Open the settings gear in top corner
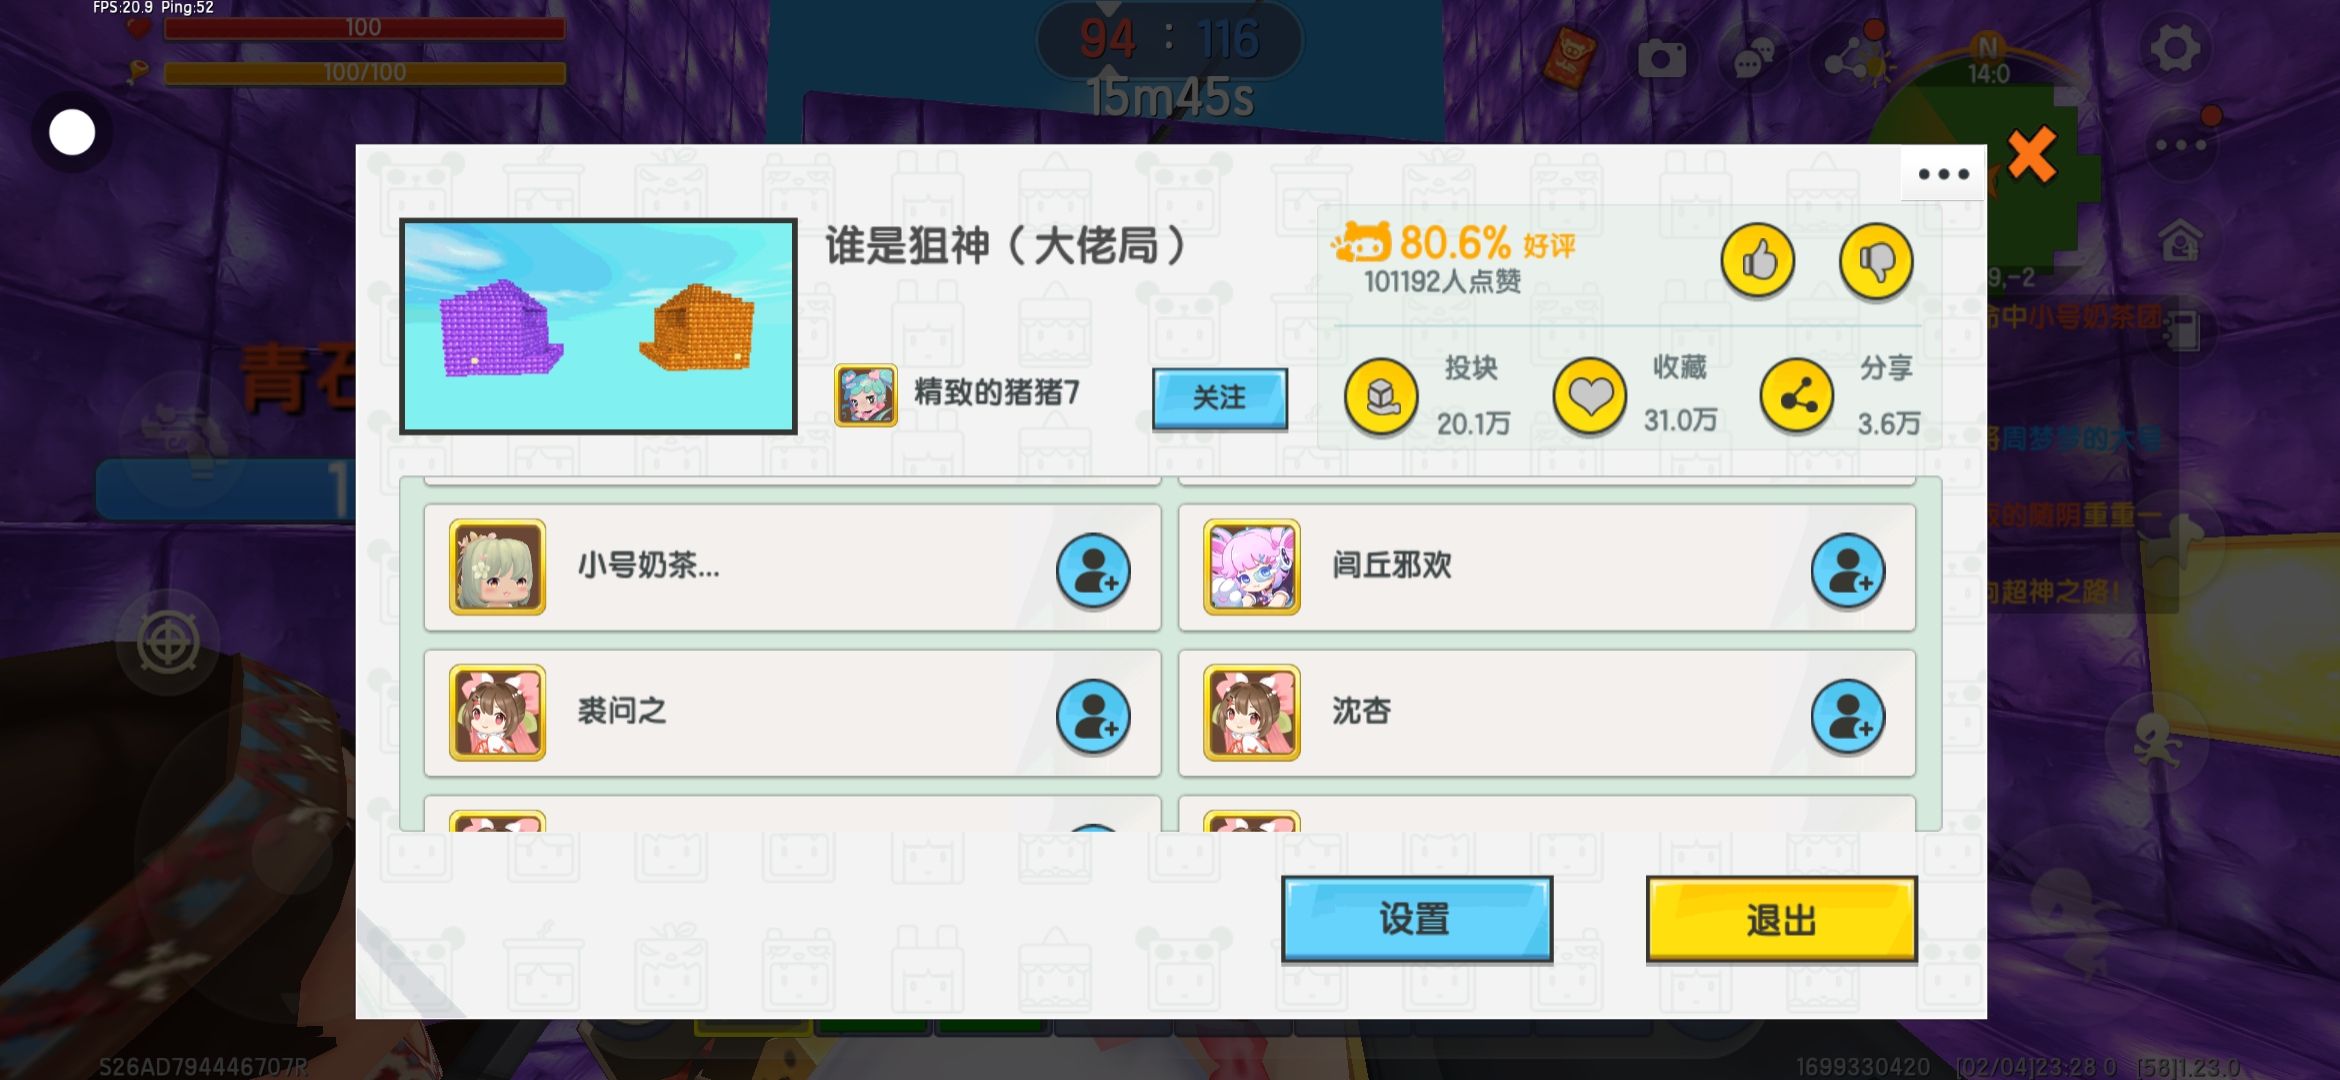 pyautogui.click(x=2175, y=48)
